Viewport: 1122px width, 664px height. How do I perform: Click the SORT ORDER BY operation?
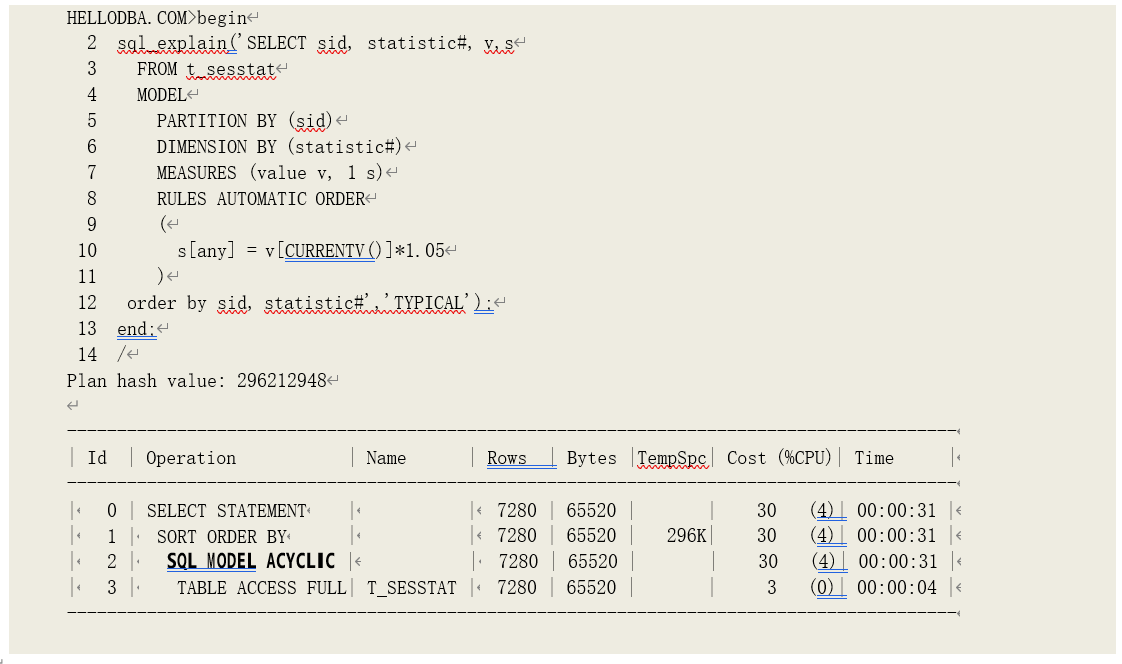[221, 537]
